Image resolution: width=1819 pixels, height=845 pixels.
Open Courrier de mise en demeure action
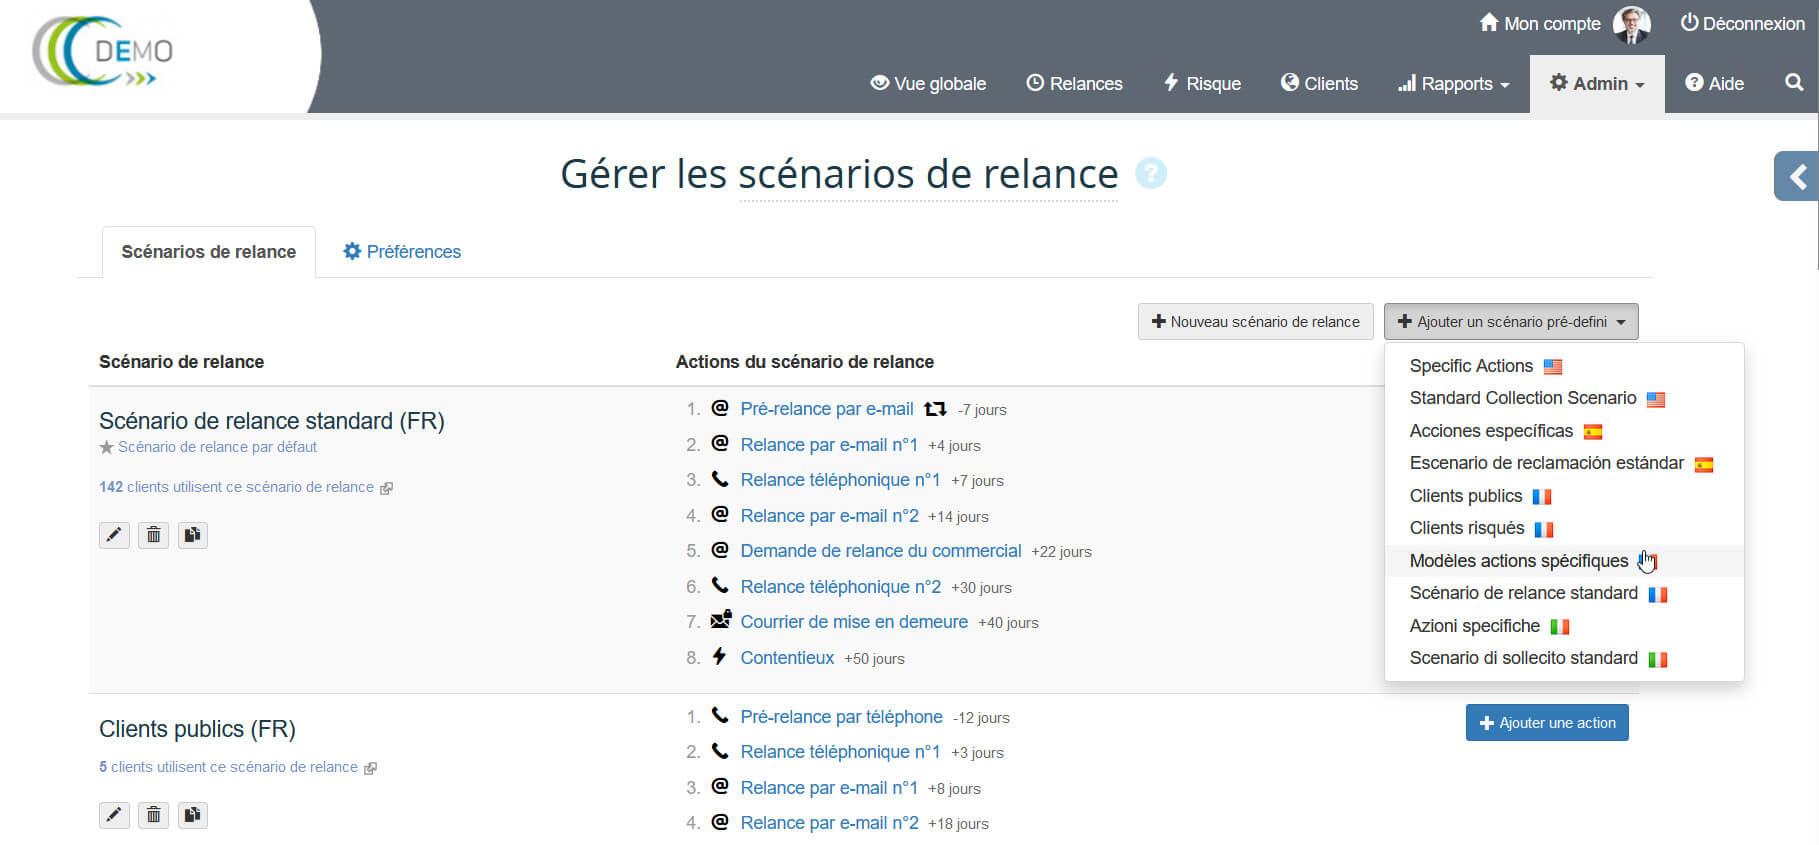click(853, 622)
